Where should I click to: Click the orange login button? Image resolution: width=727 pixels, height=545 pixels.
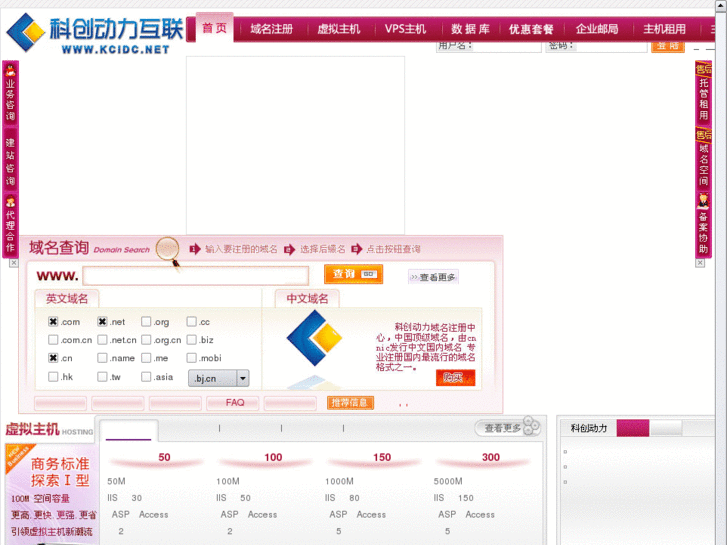point(668,46)
